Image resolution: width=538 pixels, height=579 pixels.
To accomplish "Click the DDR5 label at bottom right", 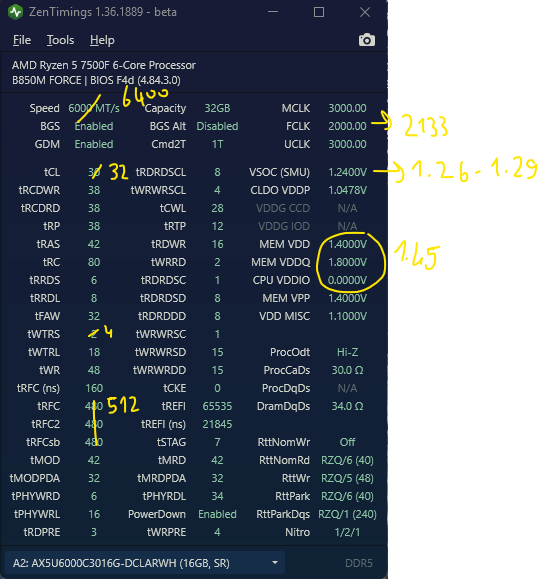I will point(359,563).
